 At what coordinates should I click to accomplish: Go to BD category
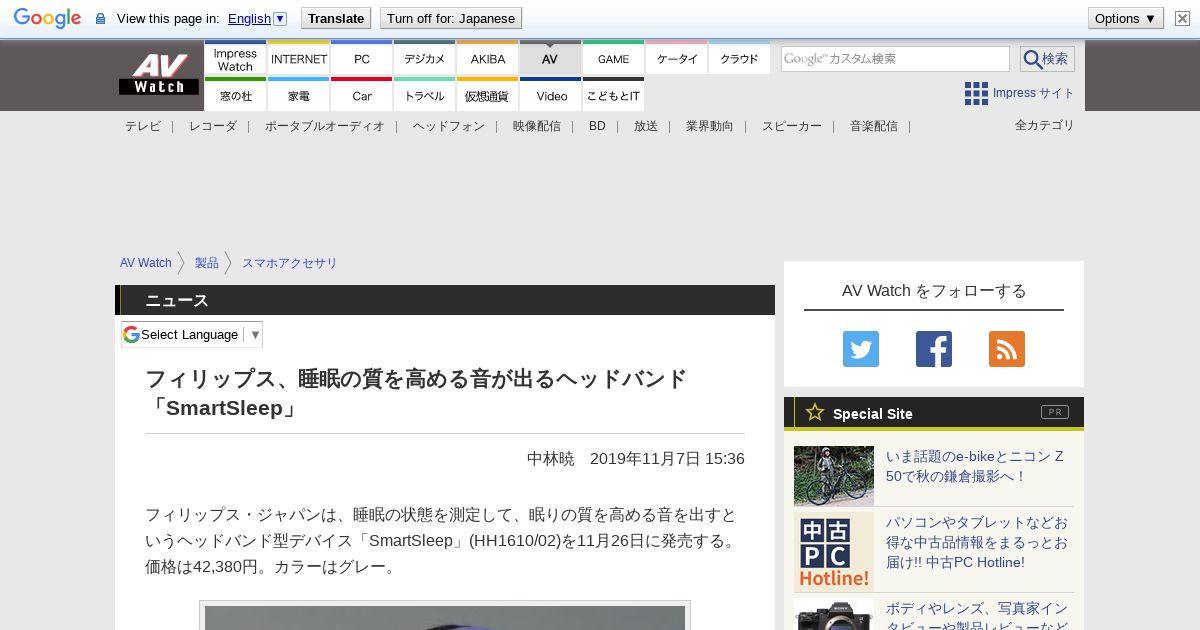pos(597,126)
